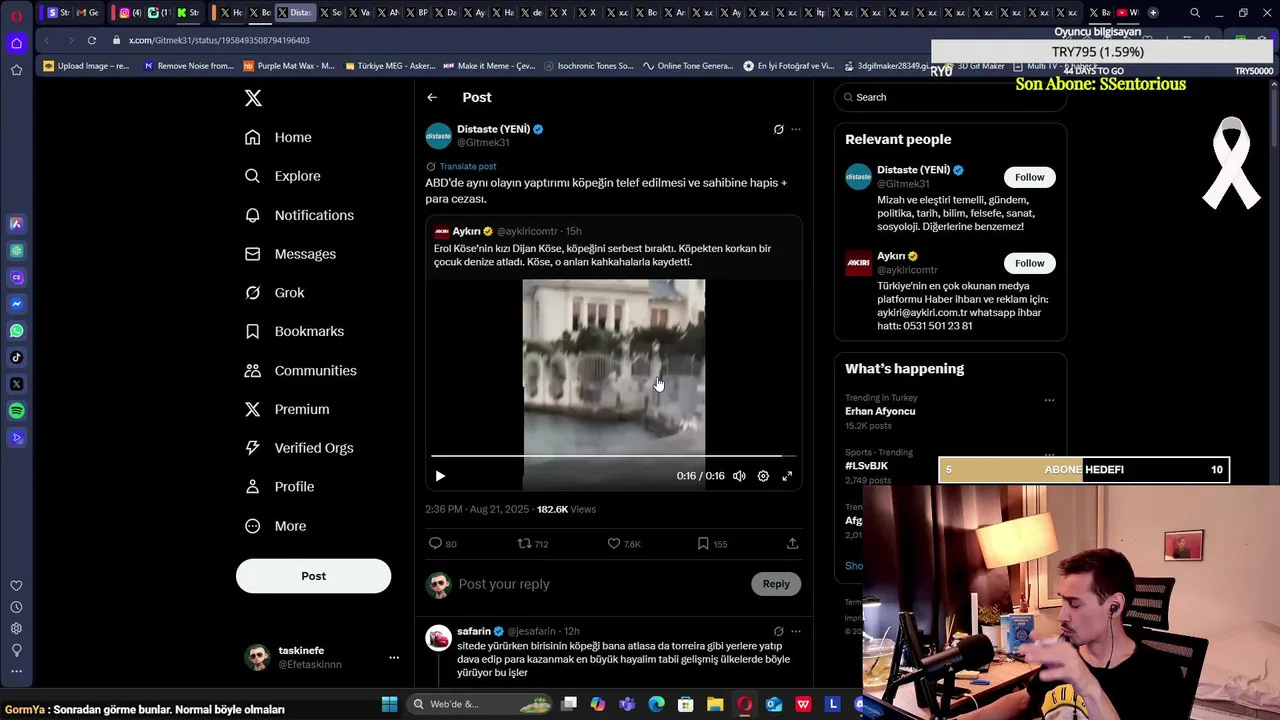Play the video

pos(440,476)
